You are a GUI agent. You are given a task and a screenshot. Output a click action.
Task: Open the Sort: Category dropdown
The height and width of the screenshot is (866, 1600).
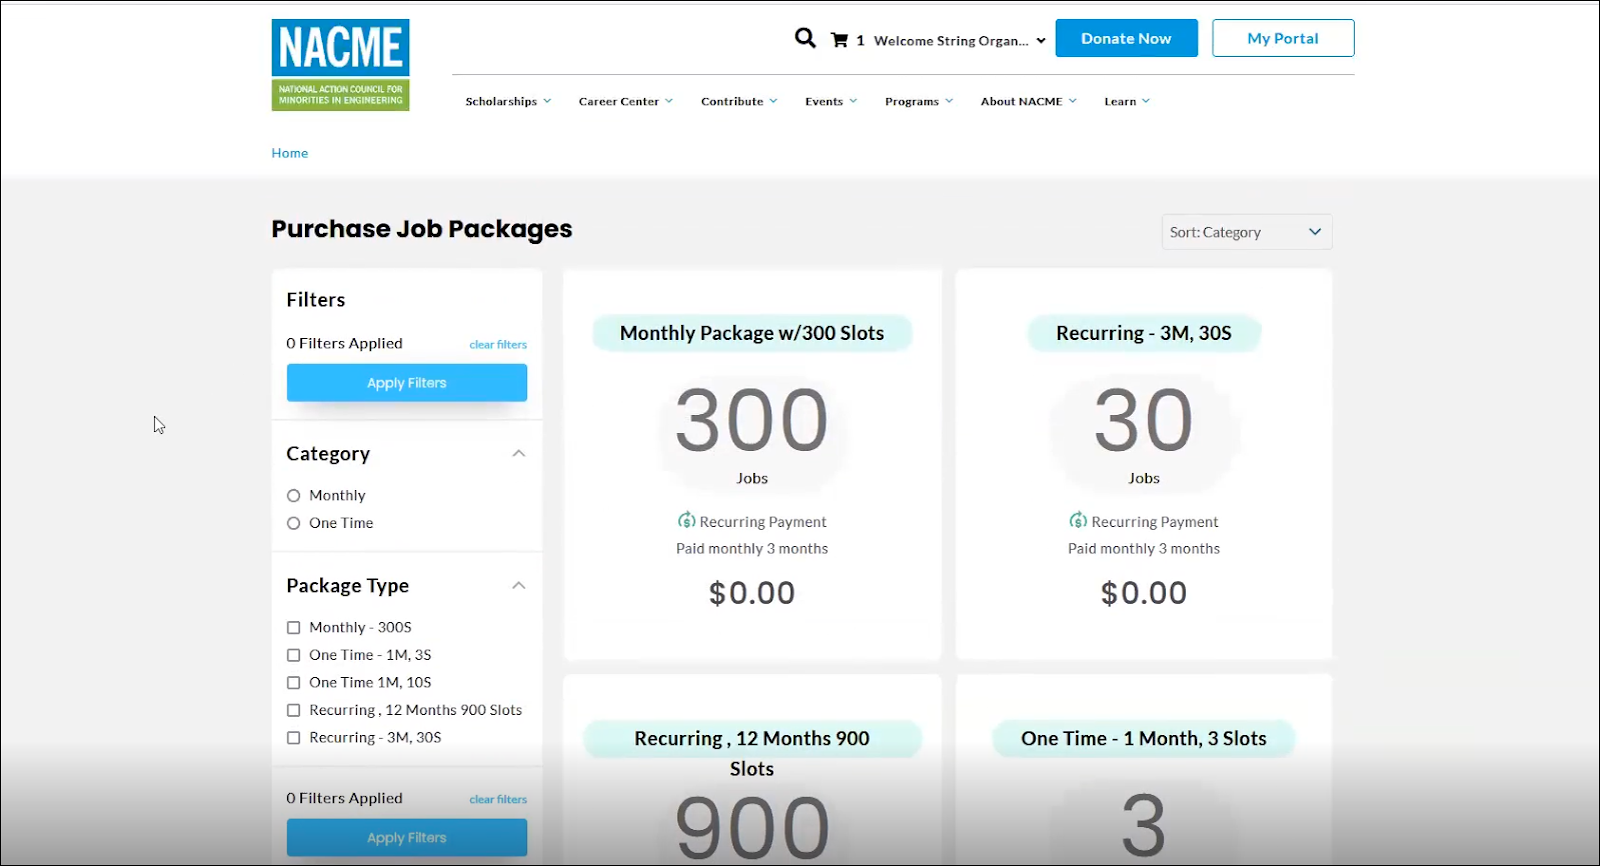(1246, 232)
